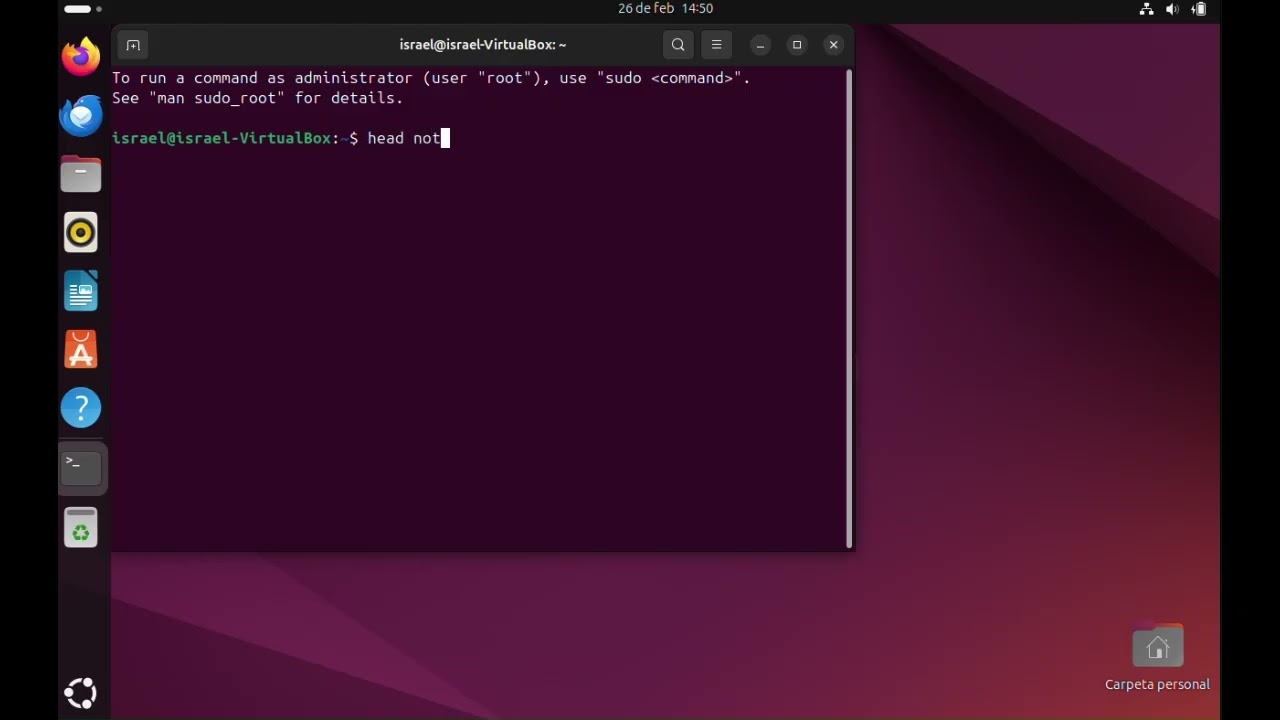Open the terminal hamburger menu
Screen dimensions: 1280x720
[716, 45]
